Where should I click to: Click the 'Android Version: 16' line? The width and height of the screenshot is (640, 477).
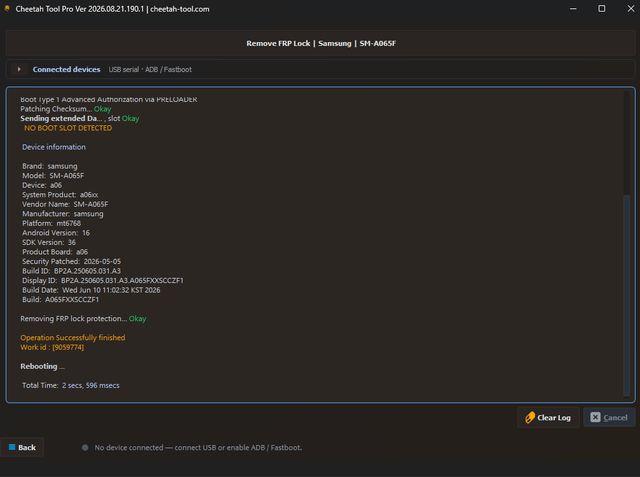[x=56, y=233]
